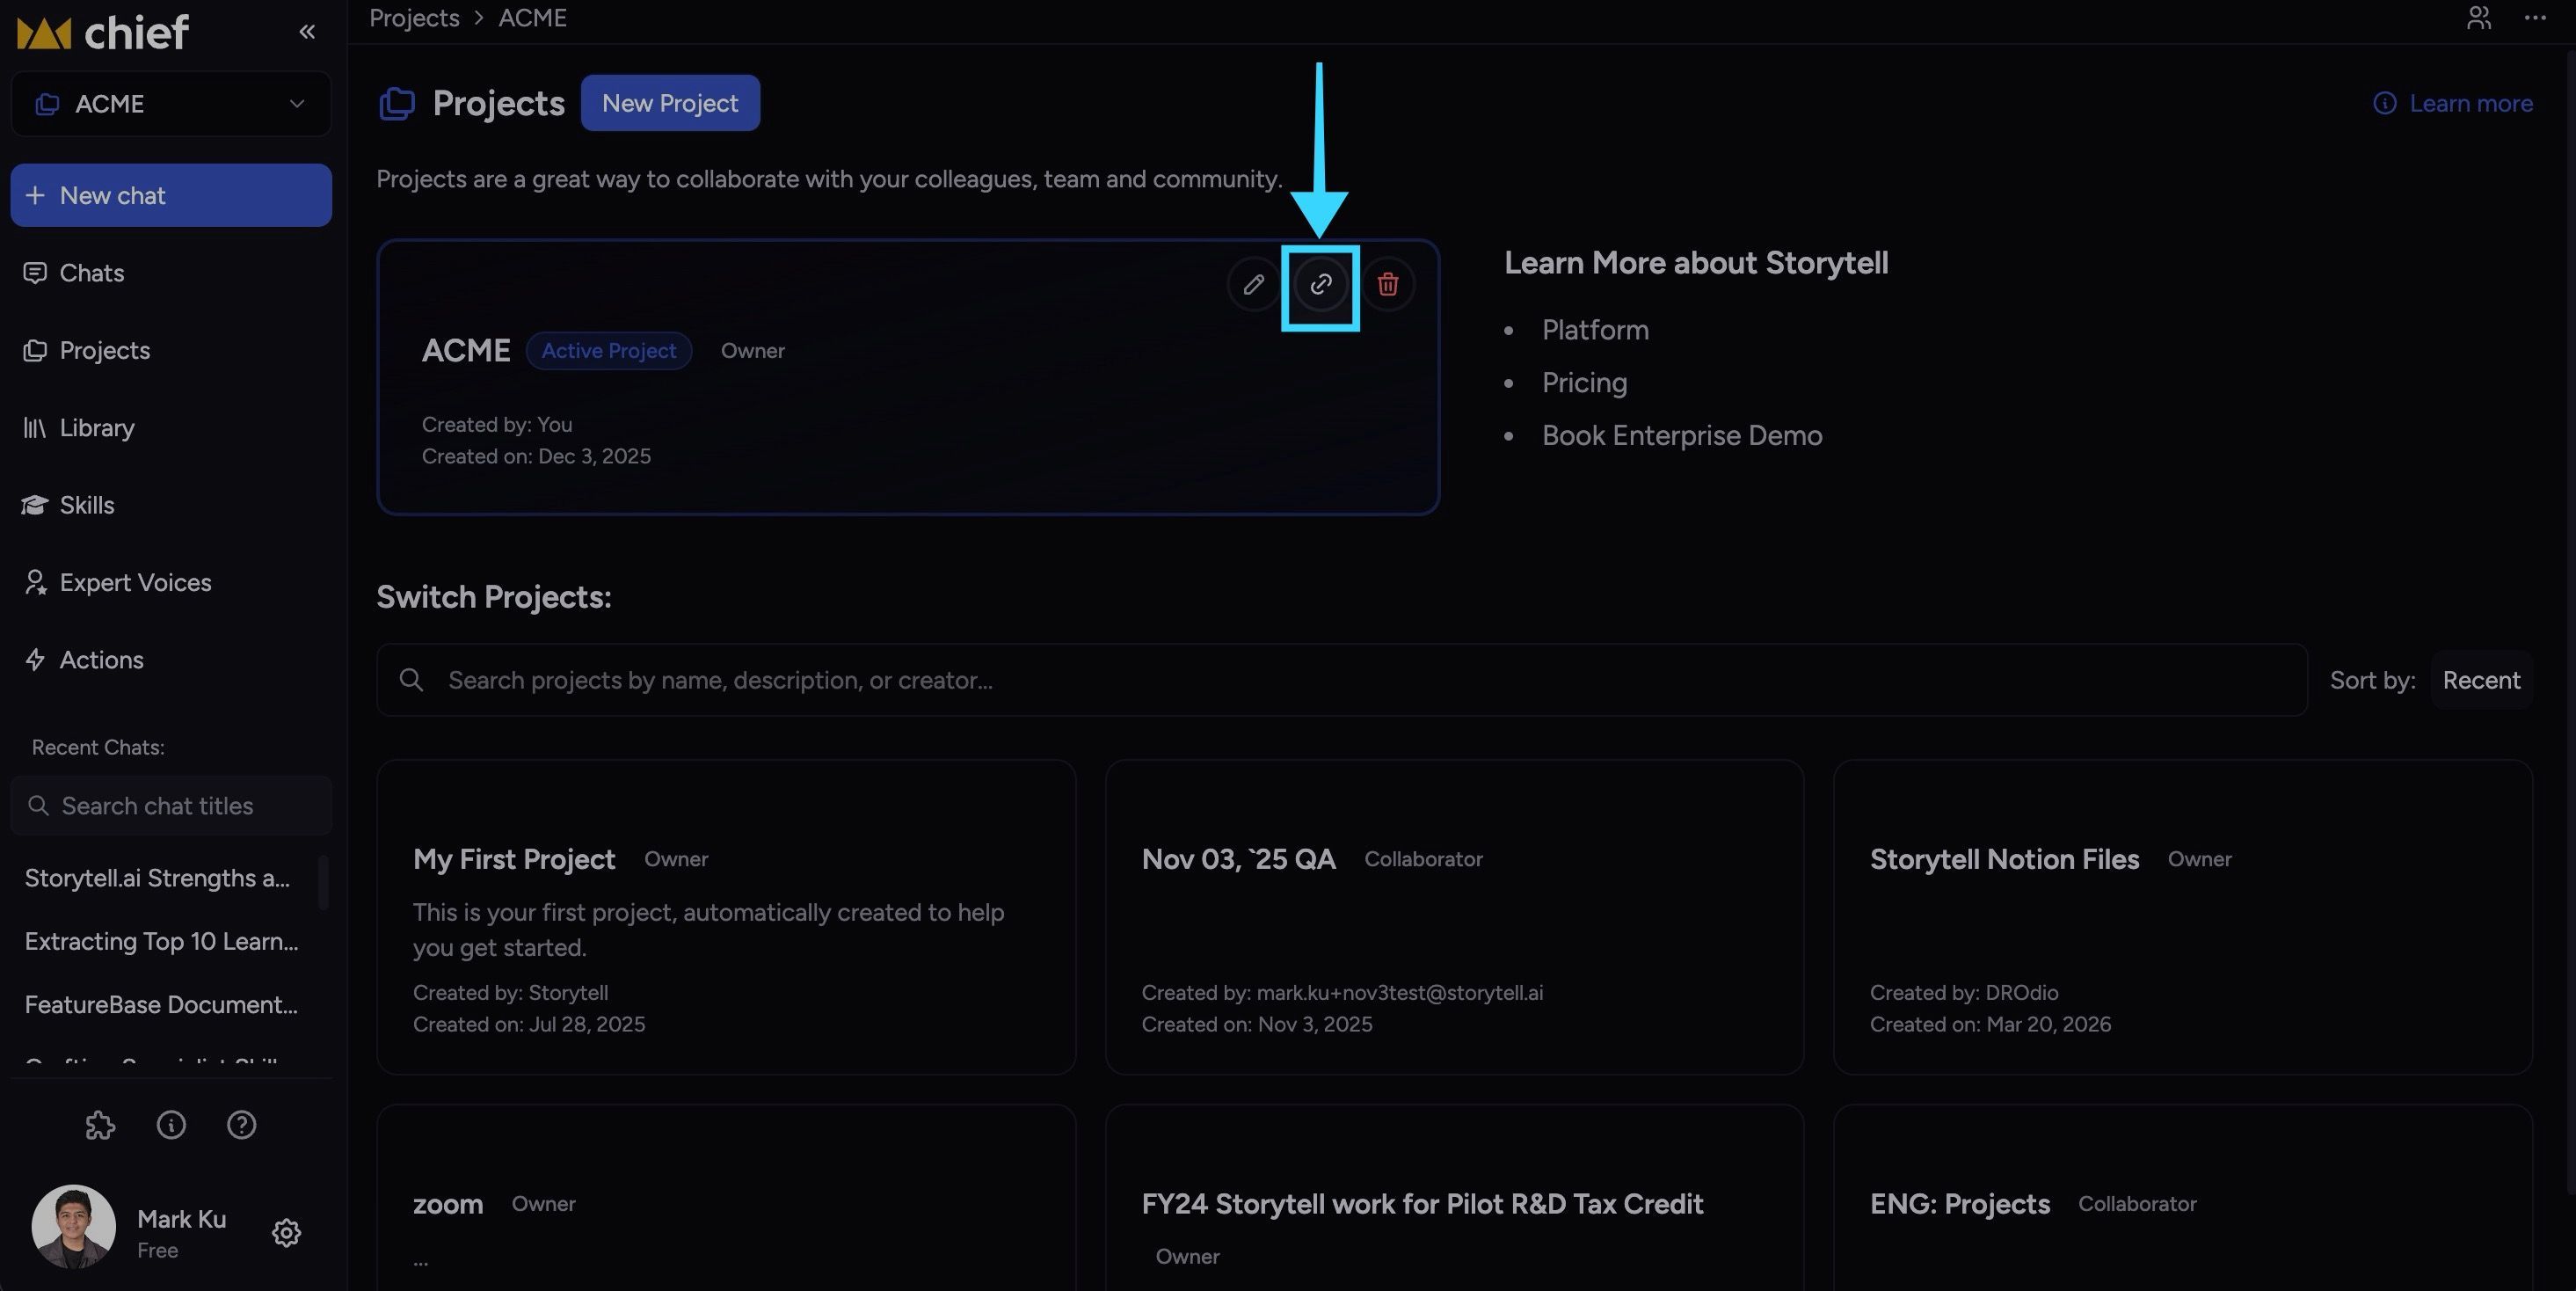Click the chief logo
This screenshot has width=2576, height=1291.
102,33
